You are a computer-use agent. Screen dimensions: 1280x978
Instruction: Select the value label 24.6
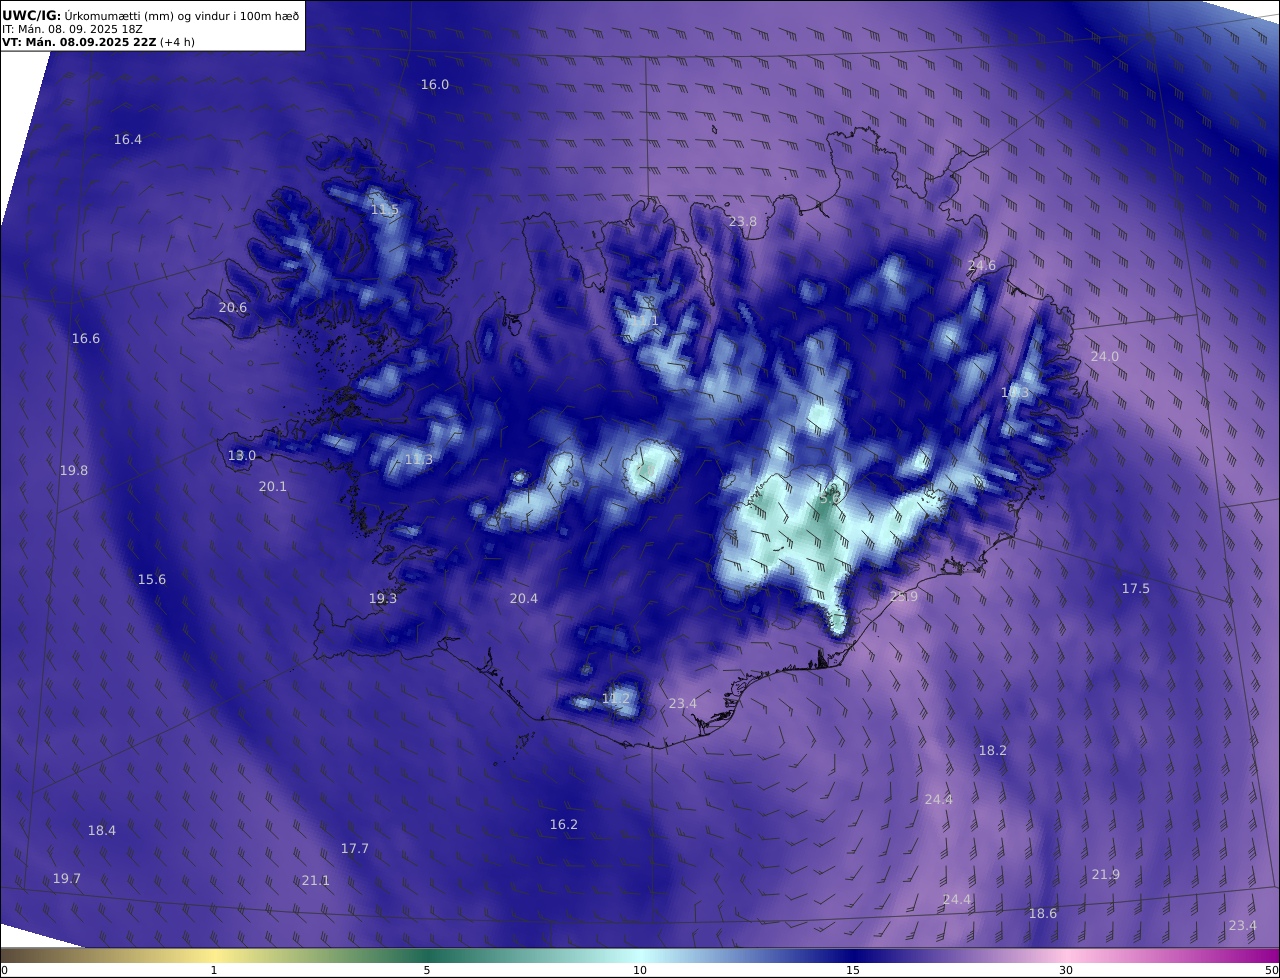pyautogui.click(x=982, y=266)
